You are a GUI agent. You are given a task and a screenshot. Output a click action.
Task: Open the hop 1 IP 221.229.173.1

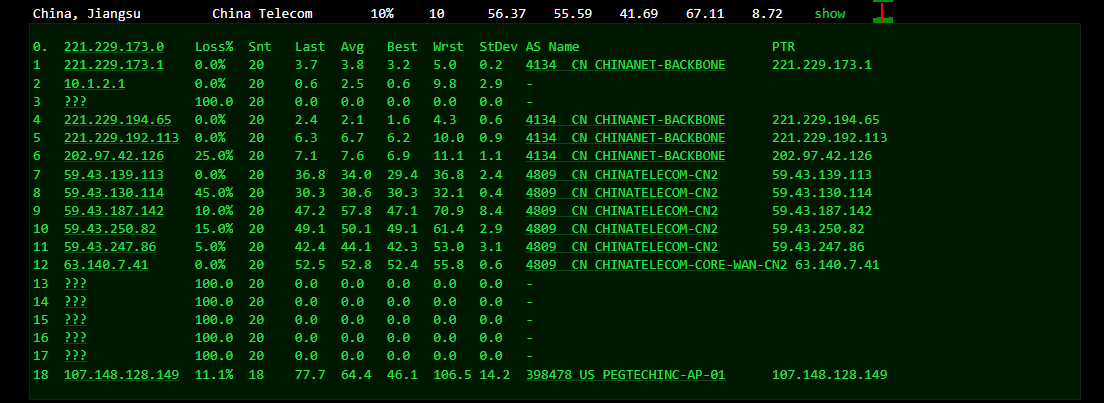pos(114,65)
